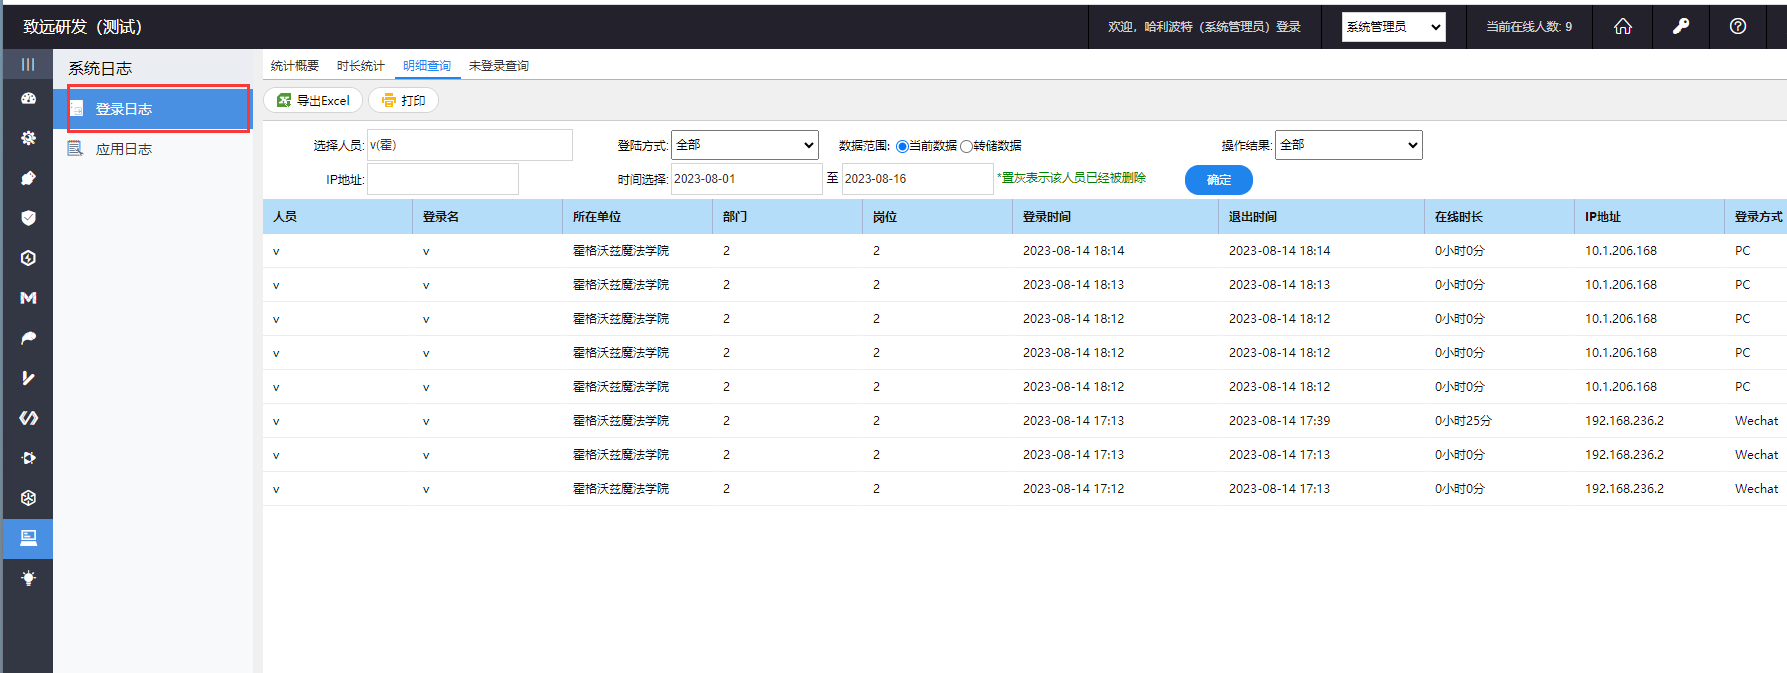The height and width of the screenshot is (673, 1787).
Task: Click the IP地址 input field
Action: click(x=442, y=179)
